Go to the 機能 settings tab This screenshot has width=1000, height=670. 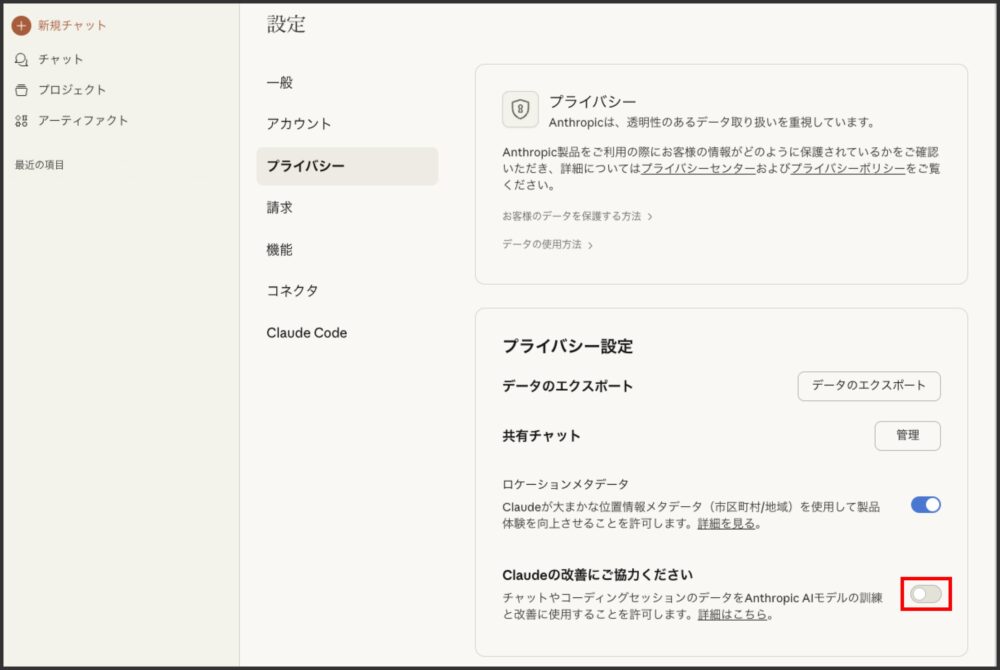tap(280, 250)
